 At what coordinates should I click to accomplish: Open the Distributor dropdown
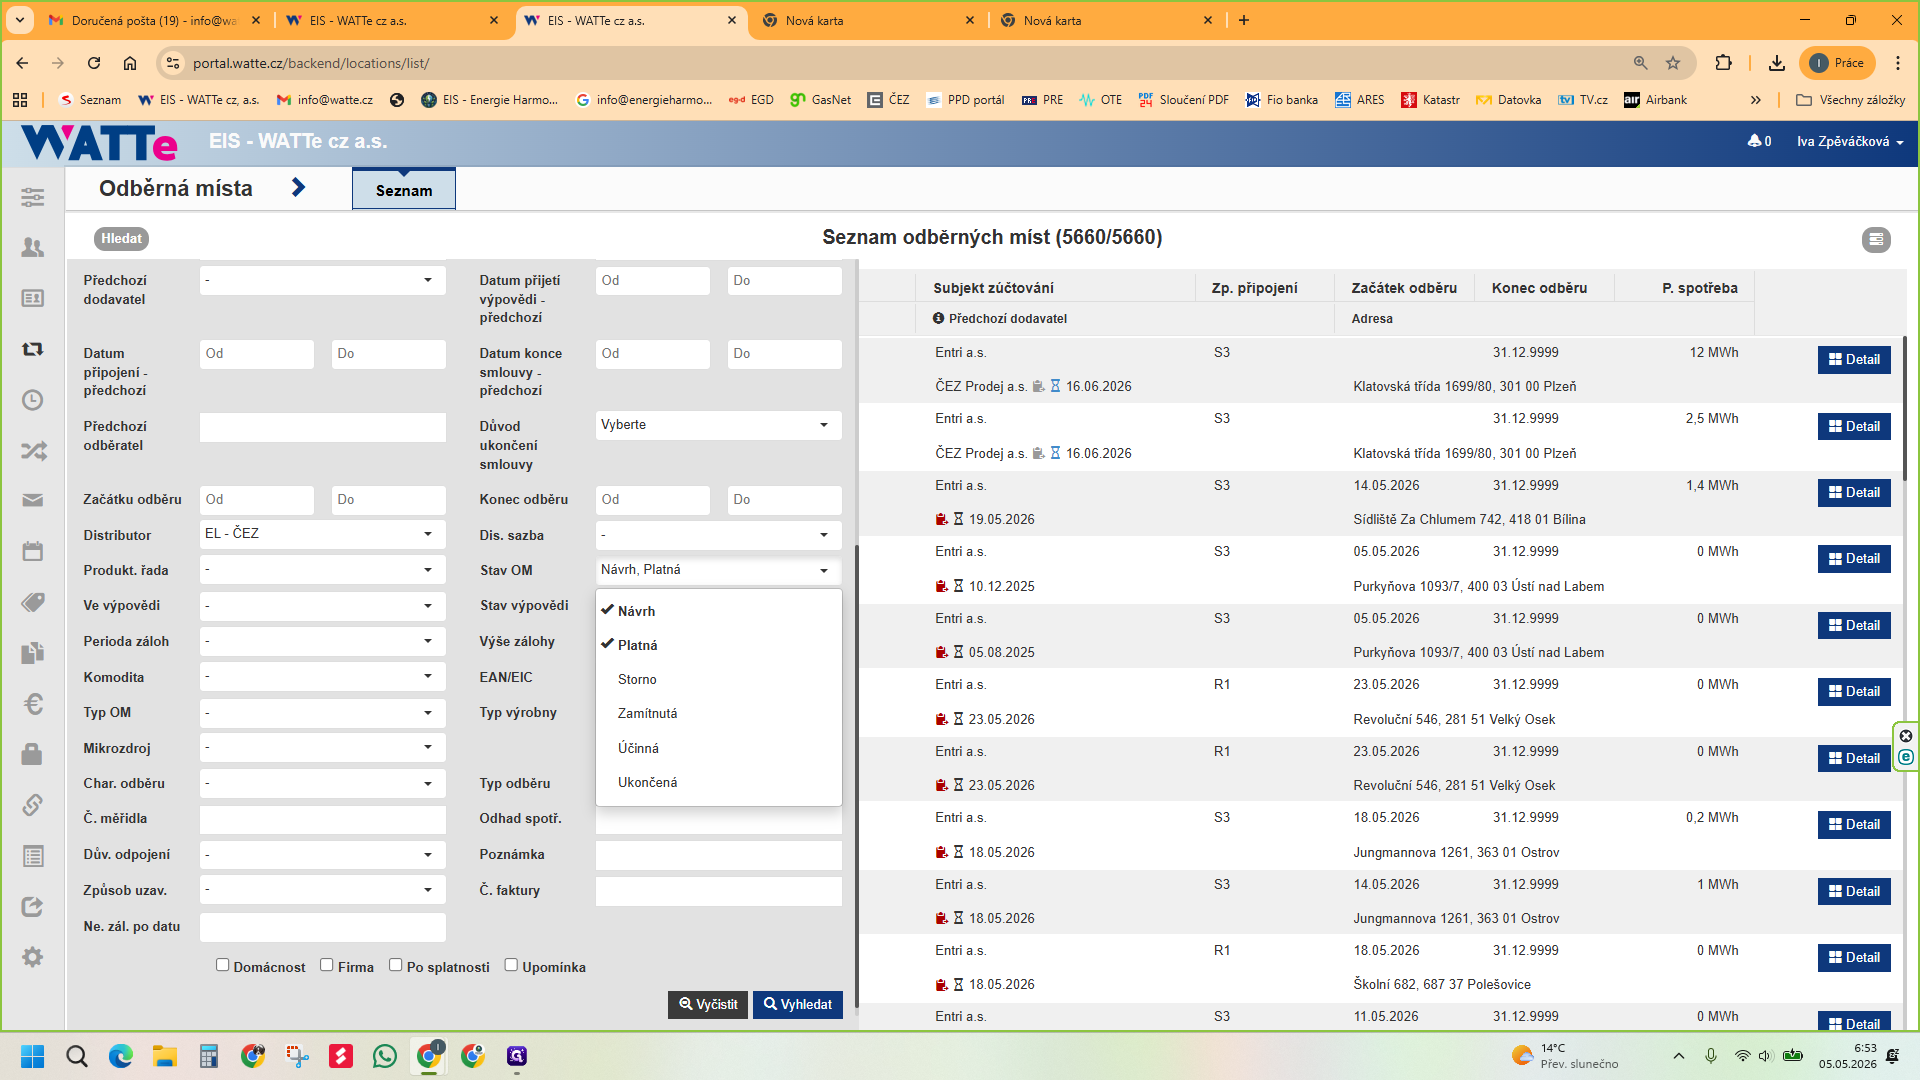click(323, 534)
